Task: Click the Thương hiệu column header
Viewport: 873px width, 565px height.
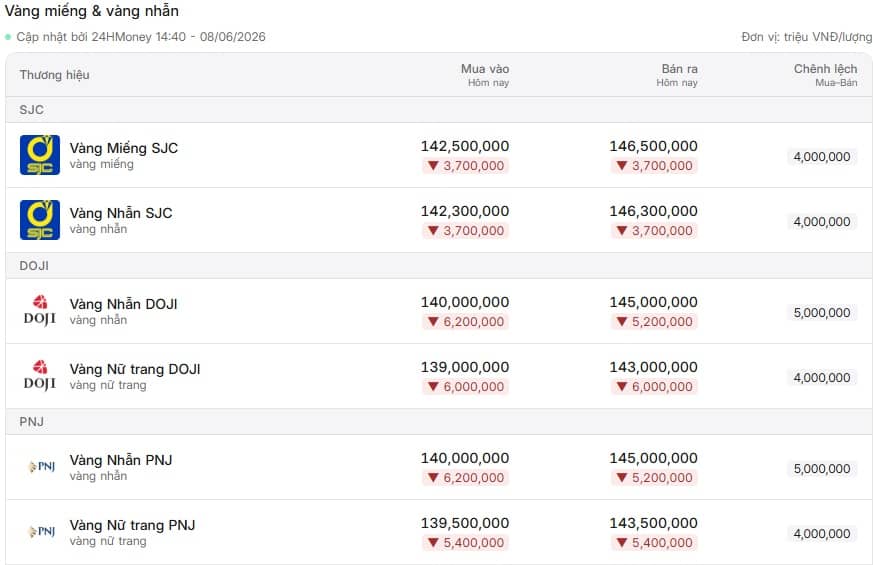Action: [55, 75]
